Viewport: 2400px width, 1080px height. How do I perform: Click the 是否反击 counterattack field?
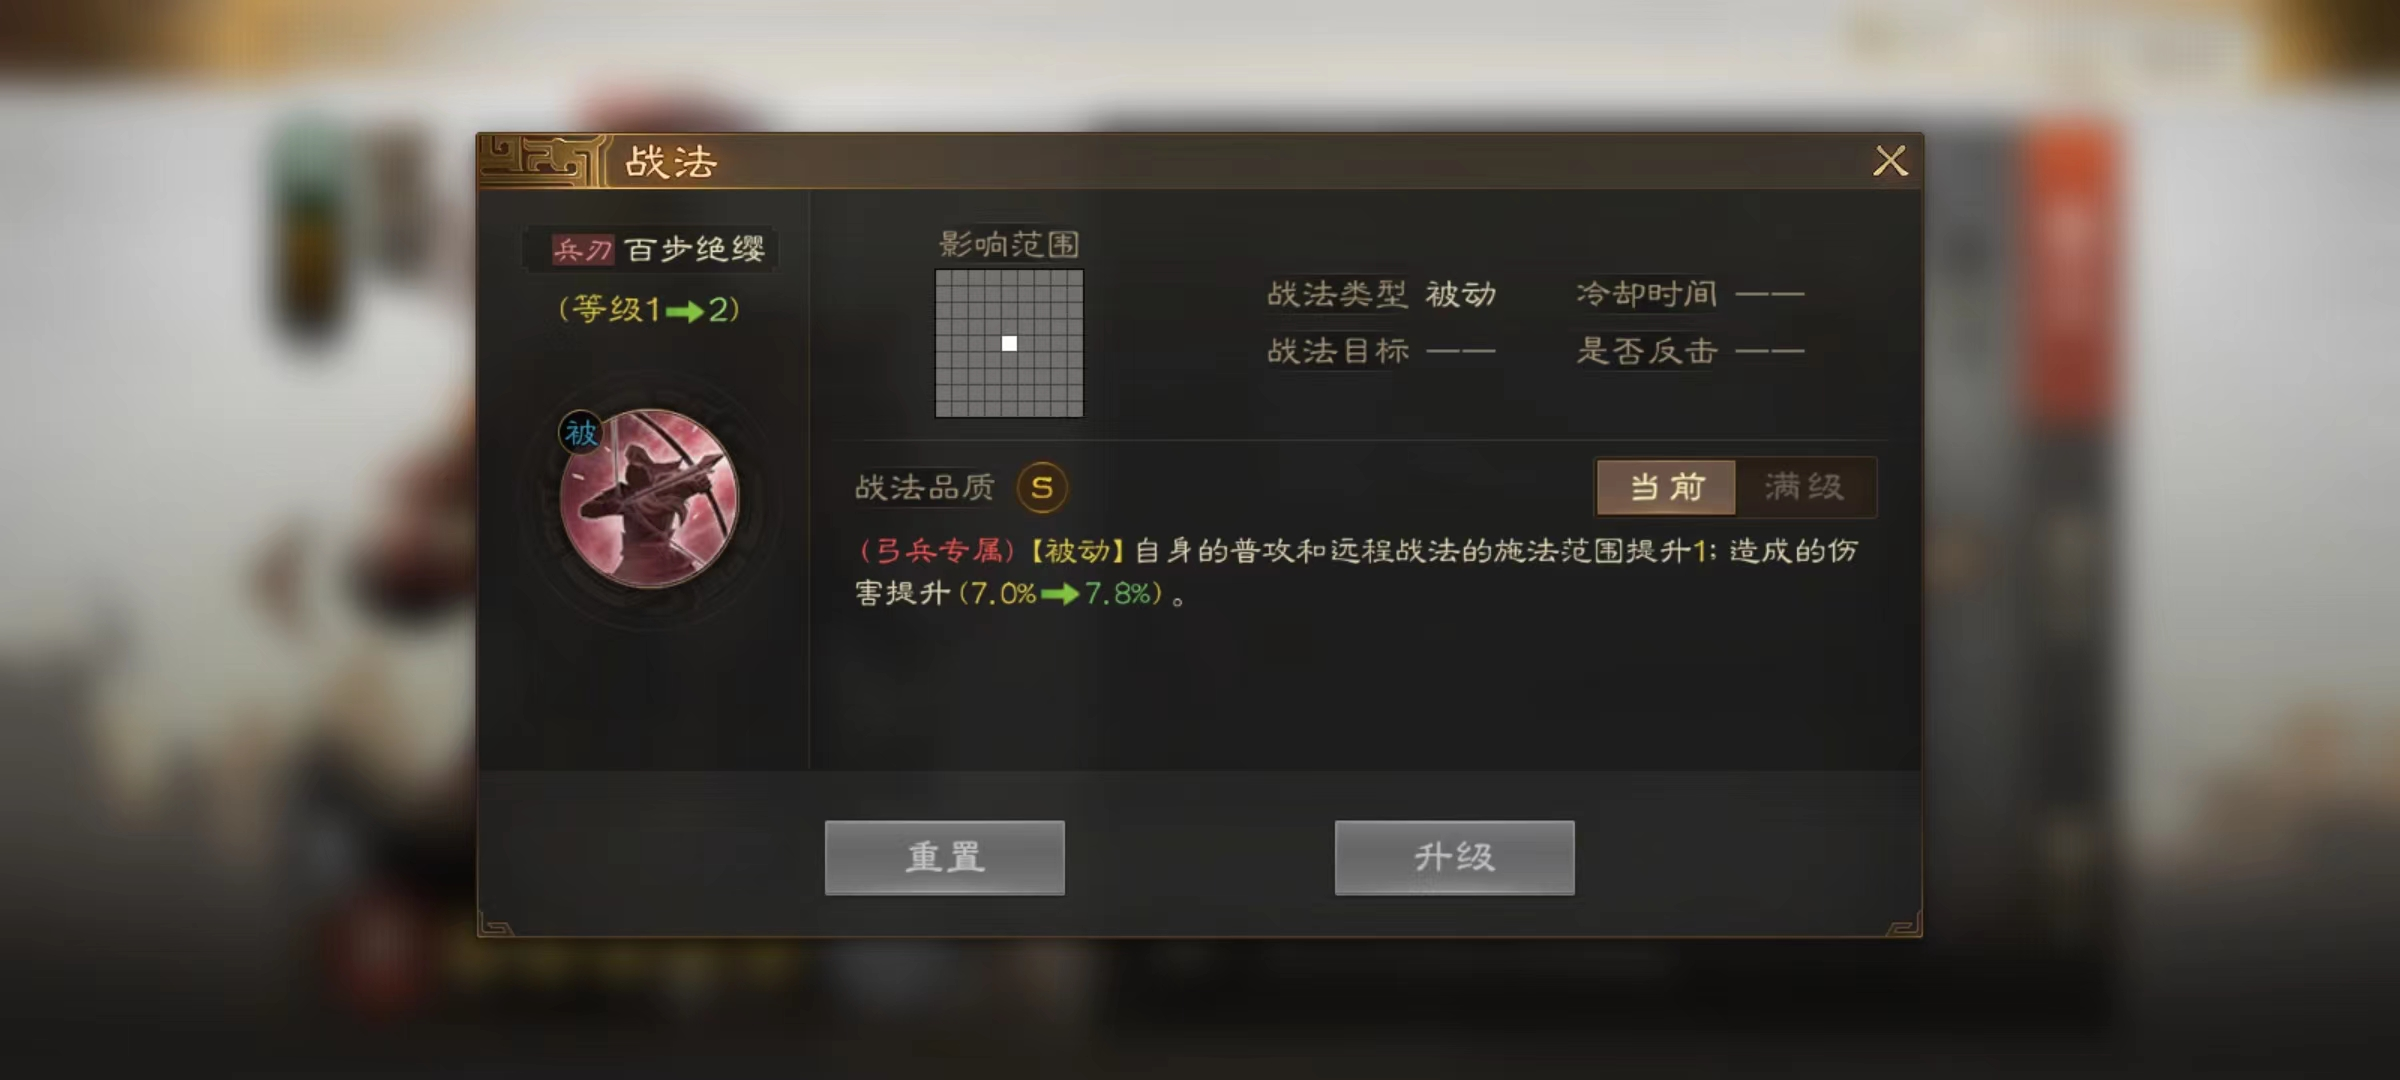(x=1690, y=351)
